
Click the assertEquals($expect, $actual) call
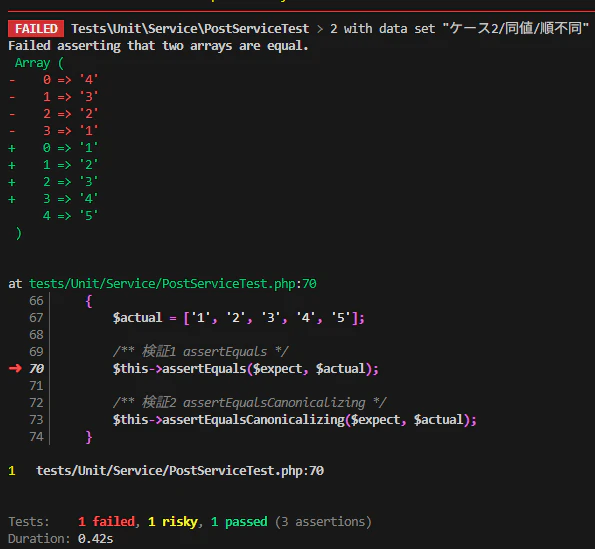pos(246,369)
